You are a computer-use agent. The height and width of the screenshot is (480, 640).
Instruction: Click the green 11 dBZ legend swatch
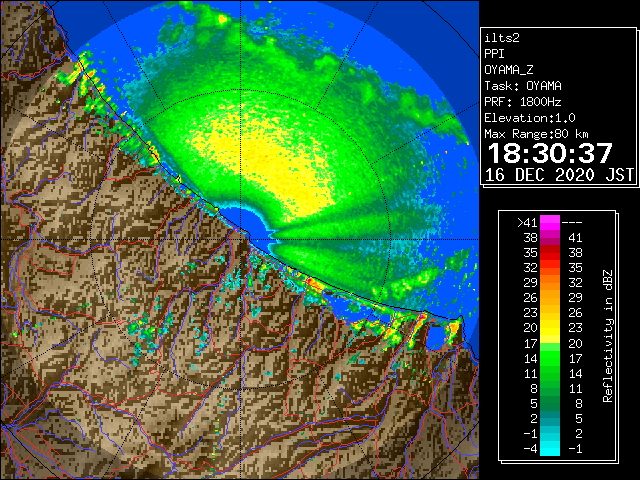[x=550, y=373]
